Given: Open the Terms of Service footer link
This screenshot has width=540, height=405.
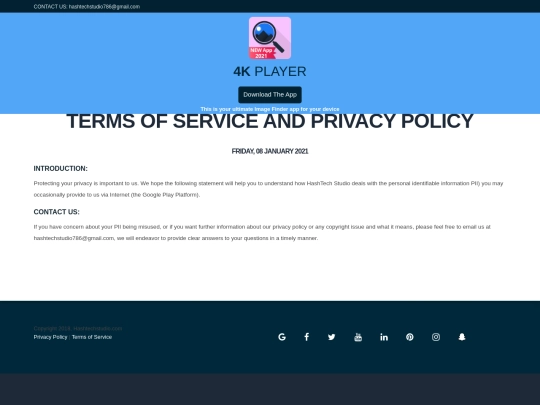Looking at the screenshot, I should pos(92,337).
